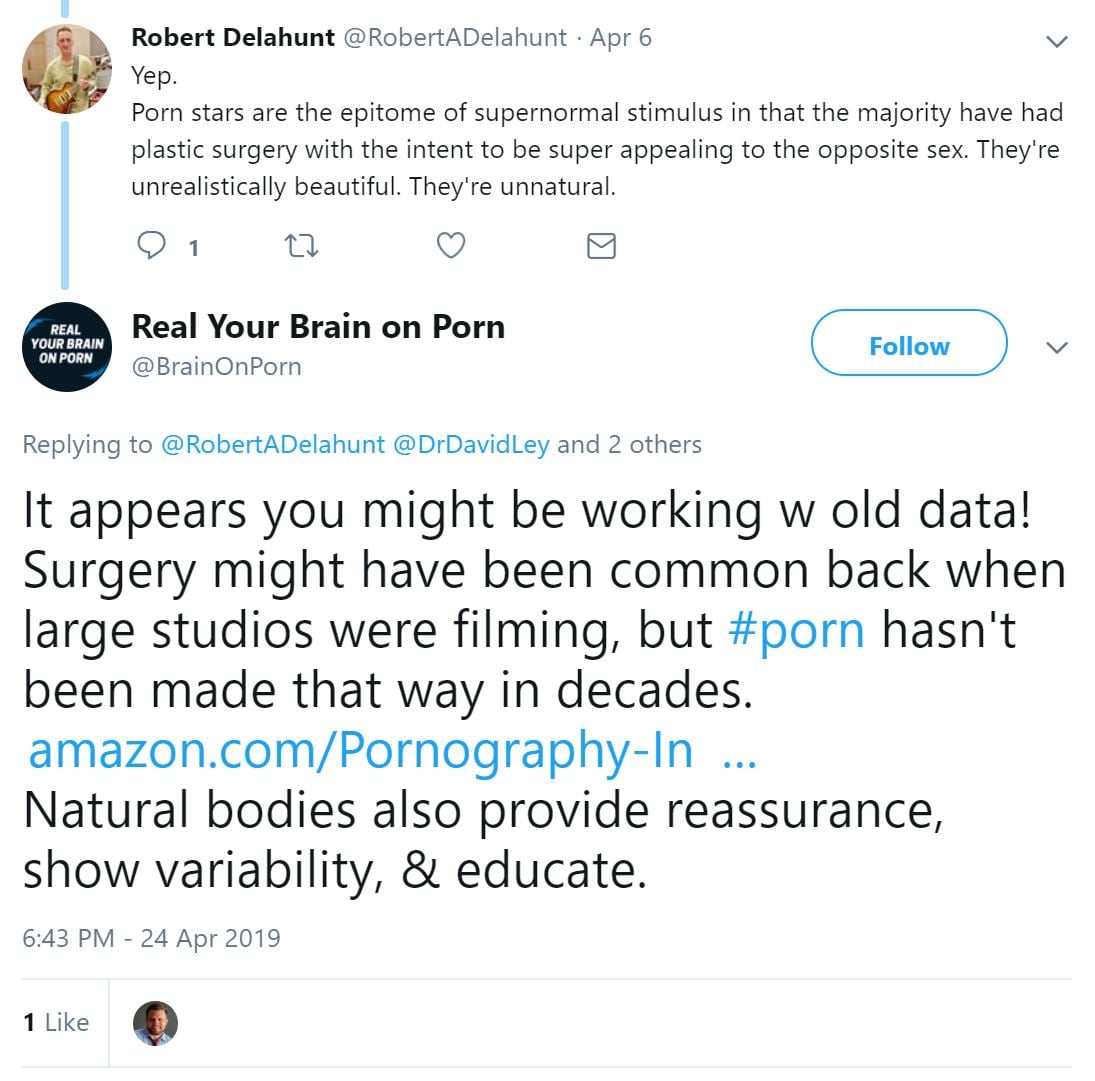
Task: Like Robert Delahunt's tweet with heart icon
Action: [x=452, y=245]
